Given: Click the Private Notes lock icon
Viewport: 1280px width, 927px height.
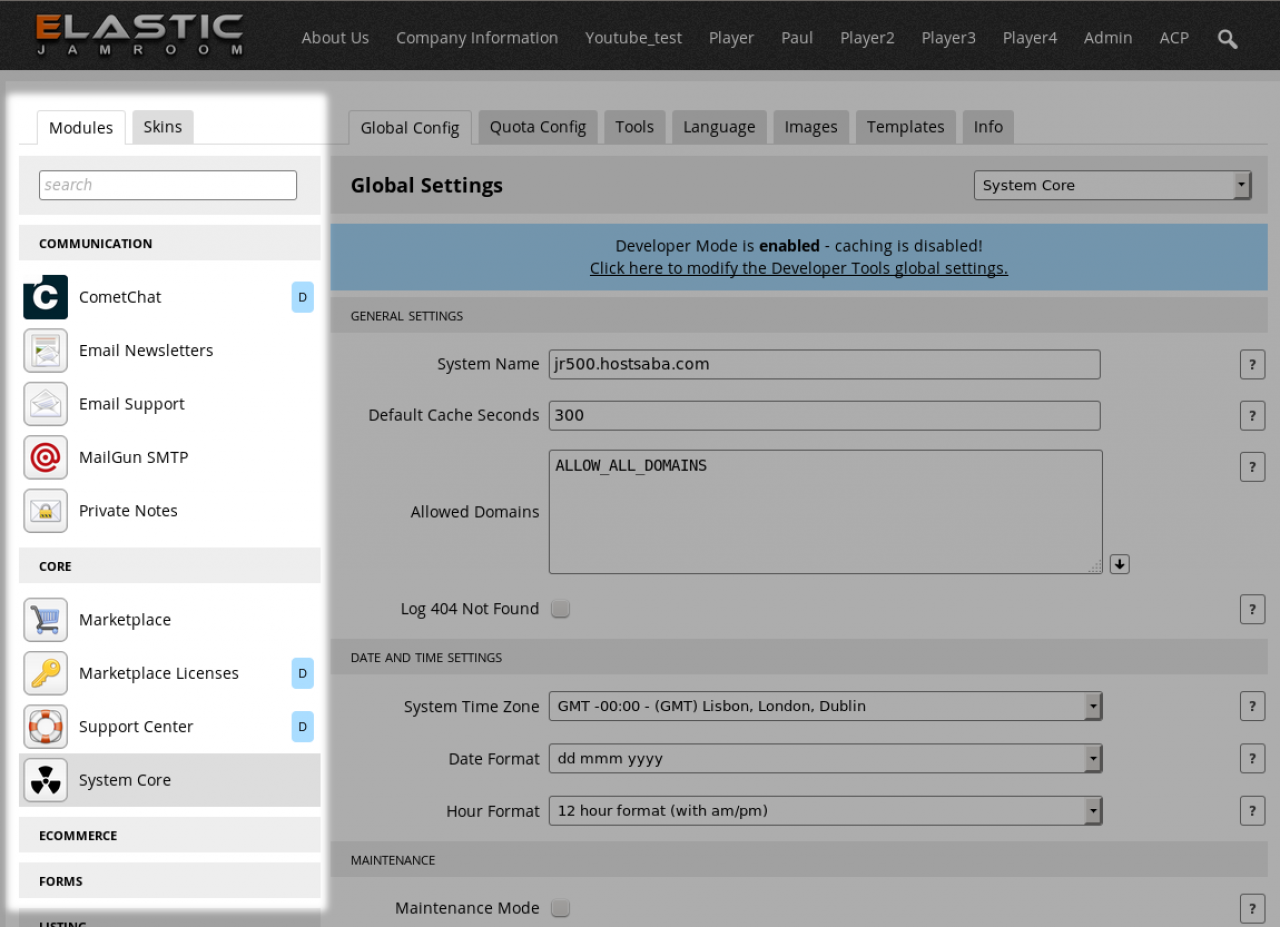Looking at the screenshot, I should tap(46, 511).
